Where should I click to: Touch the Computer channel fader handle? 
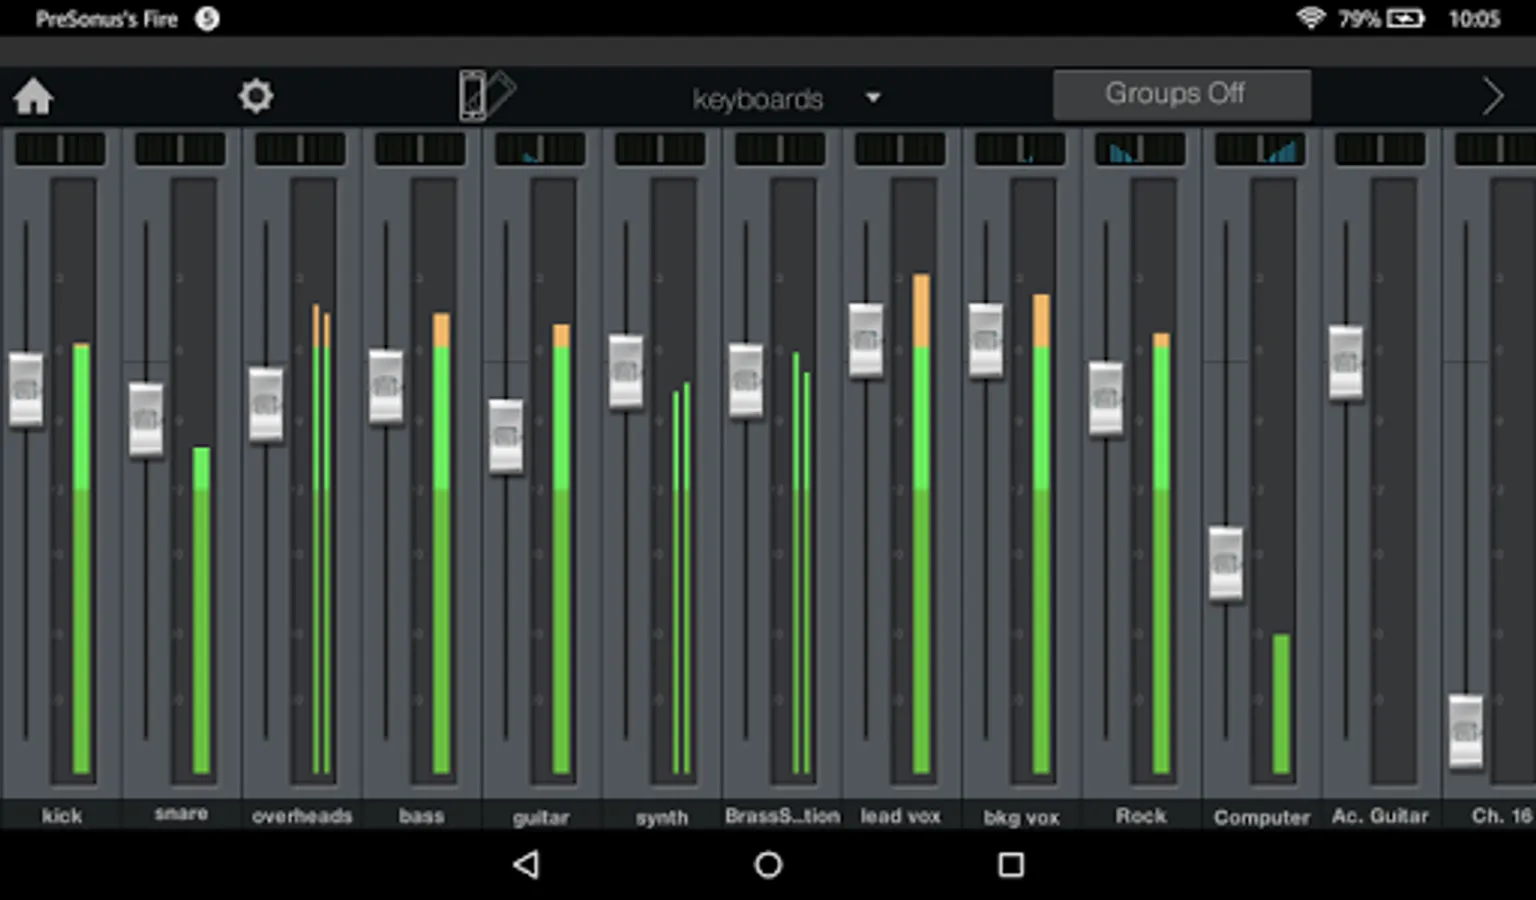click(x=1226, y=563)
